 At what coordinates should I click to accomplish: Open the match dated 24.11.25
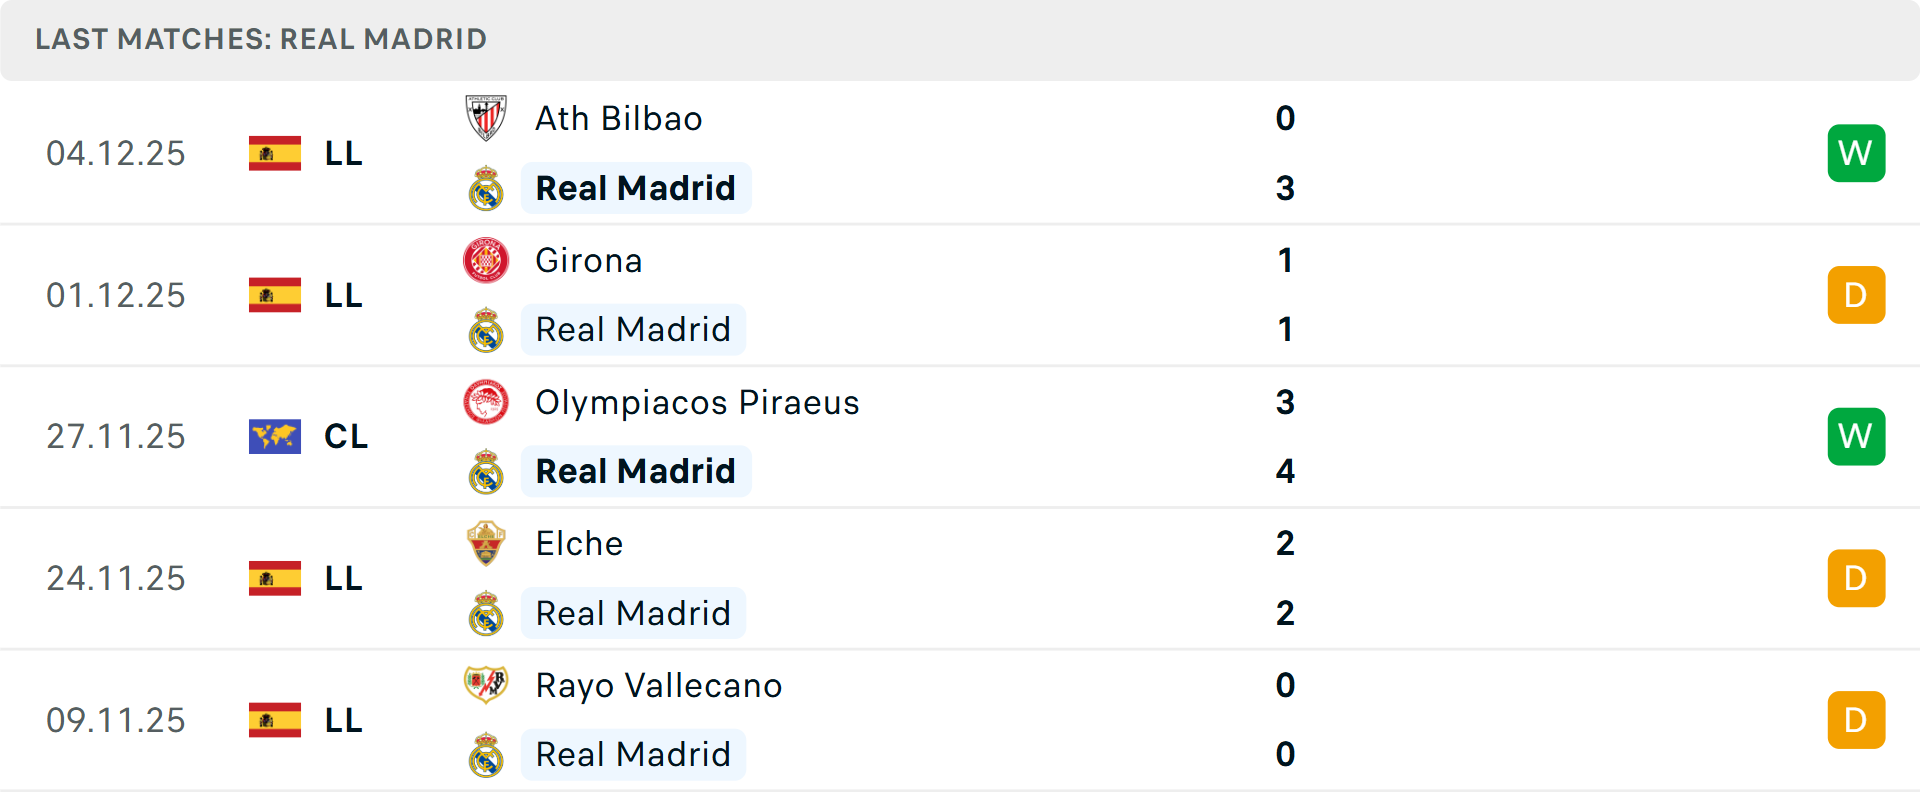(116, 578)
